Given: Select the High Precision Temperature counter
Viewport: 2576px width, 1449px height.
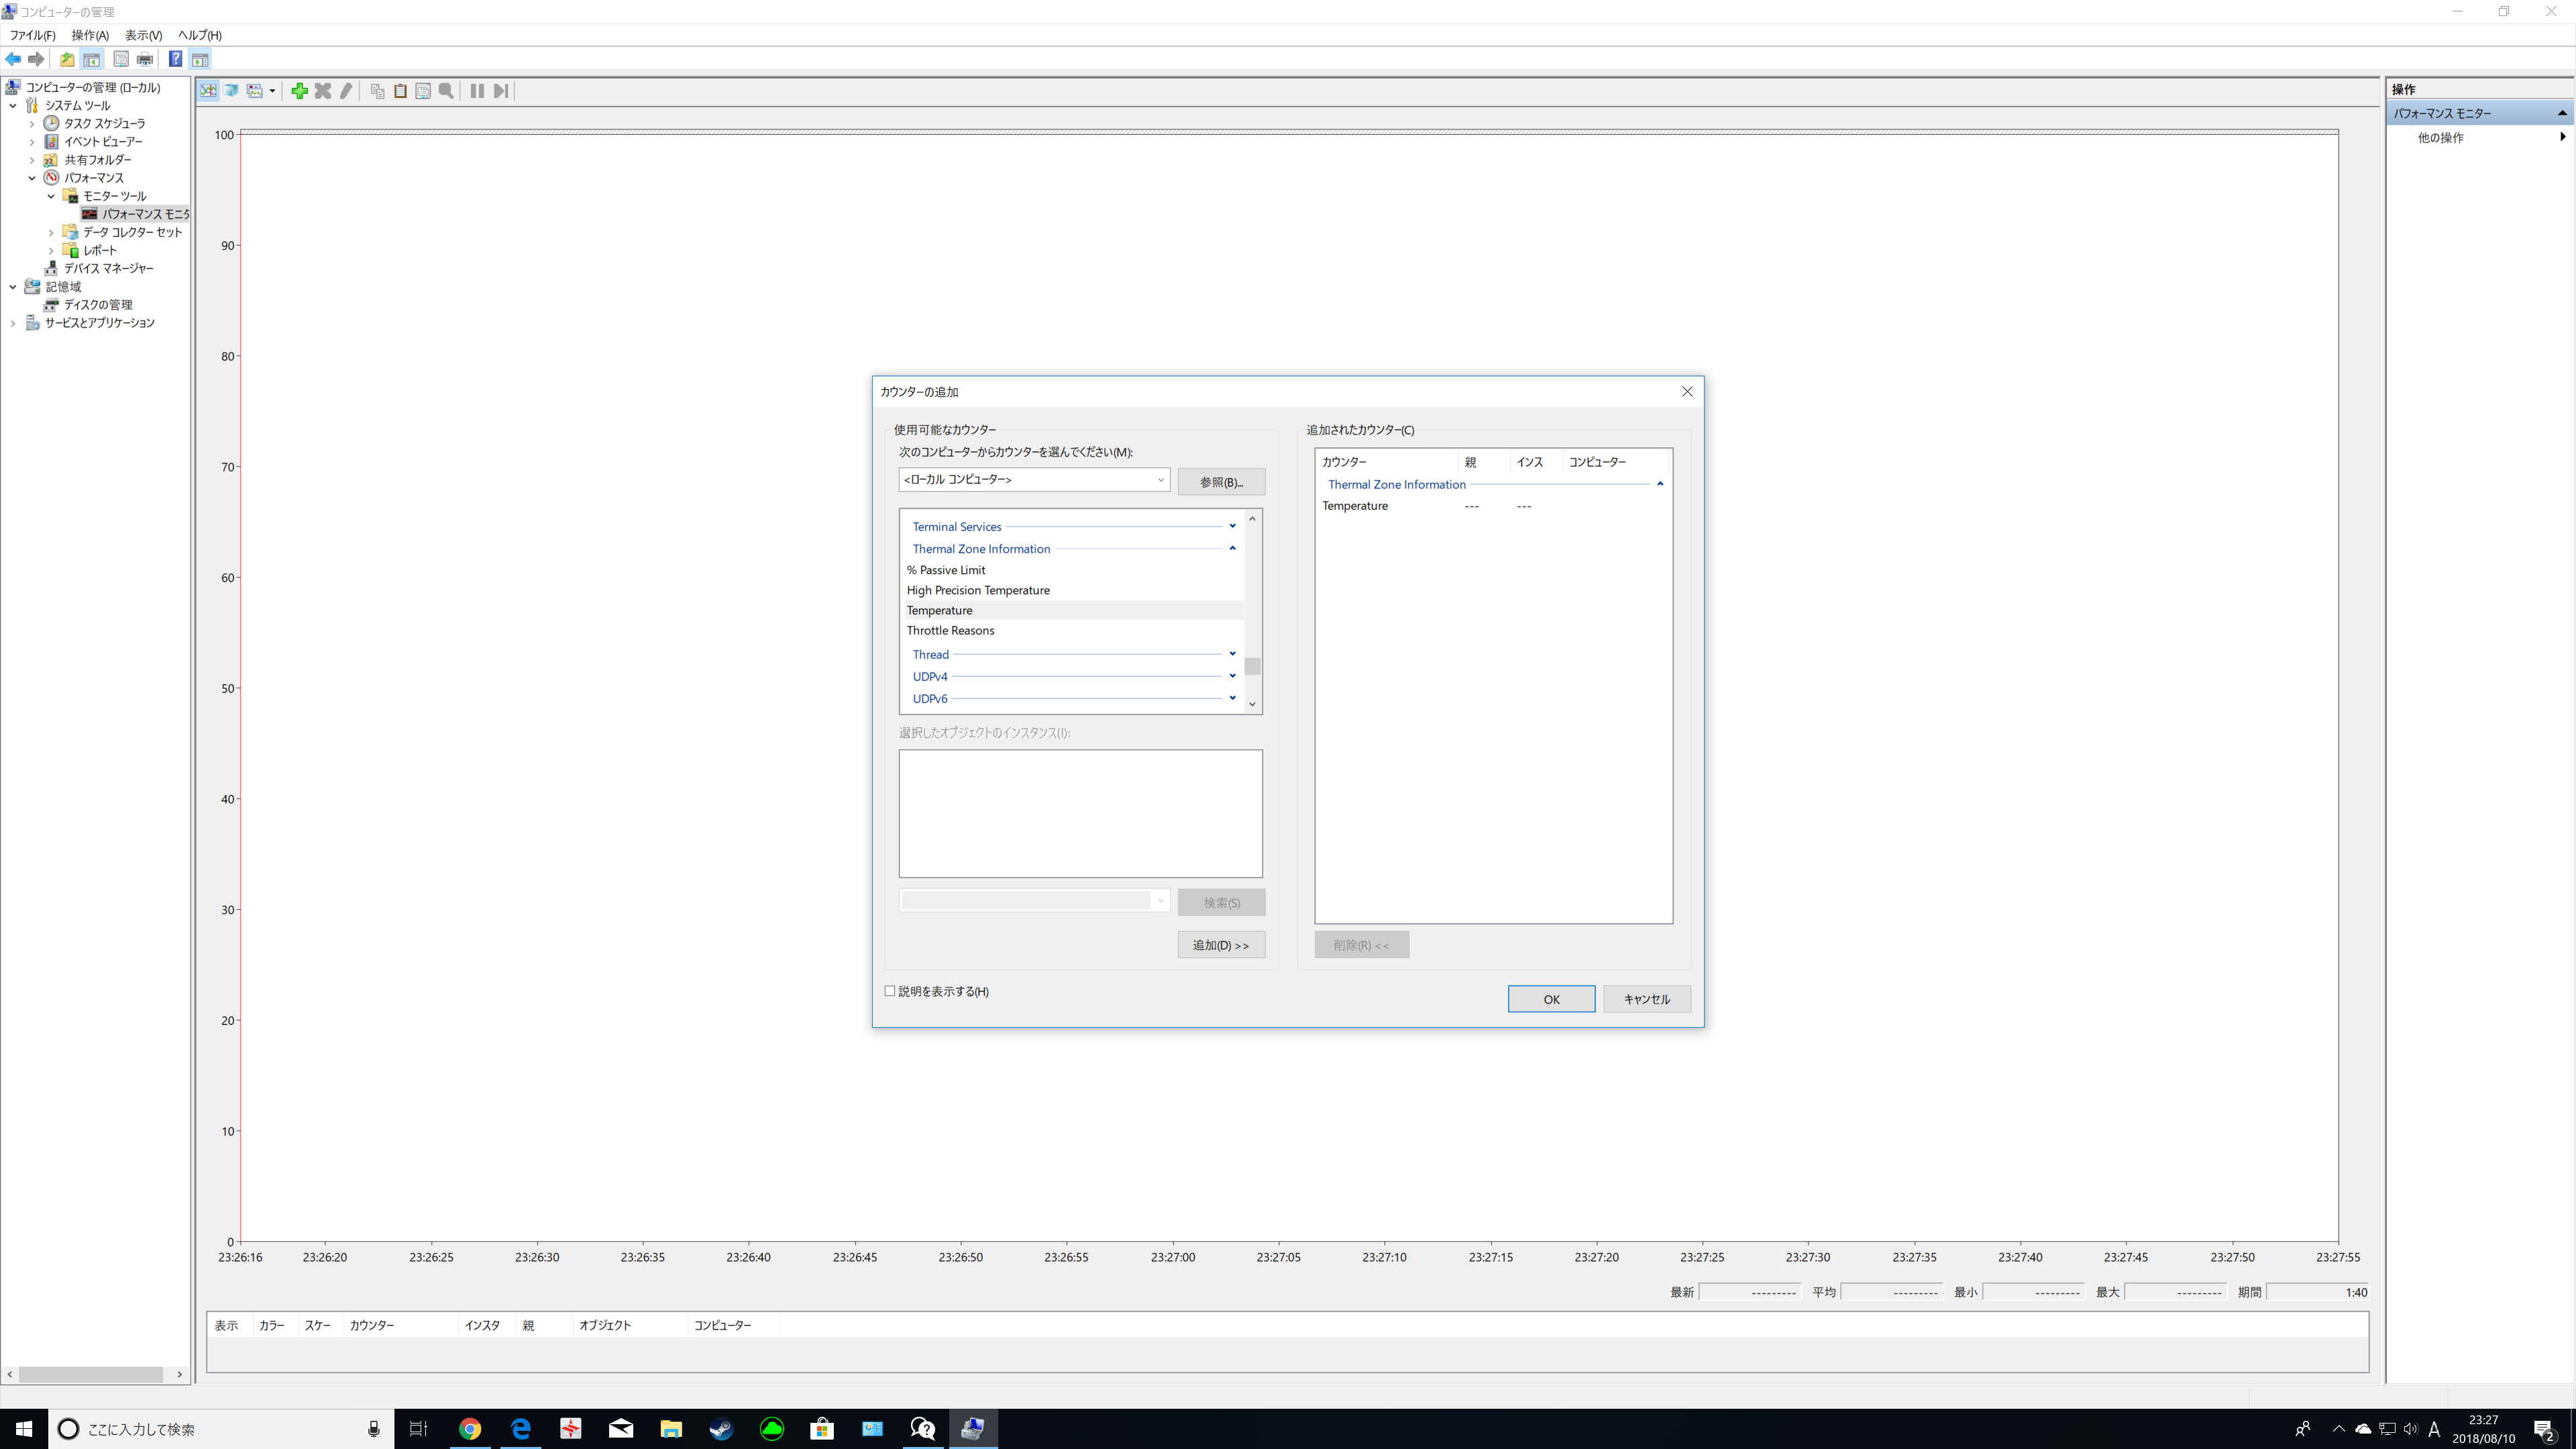Looking at the screenshot, I should (978, 590).
